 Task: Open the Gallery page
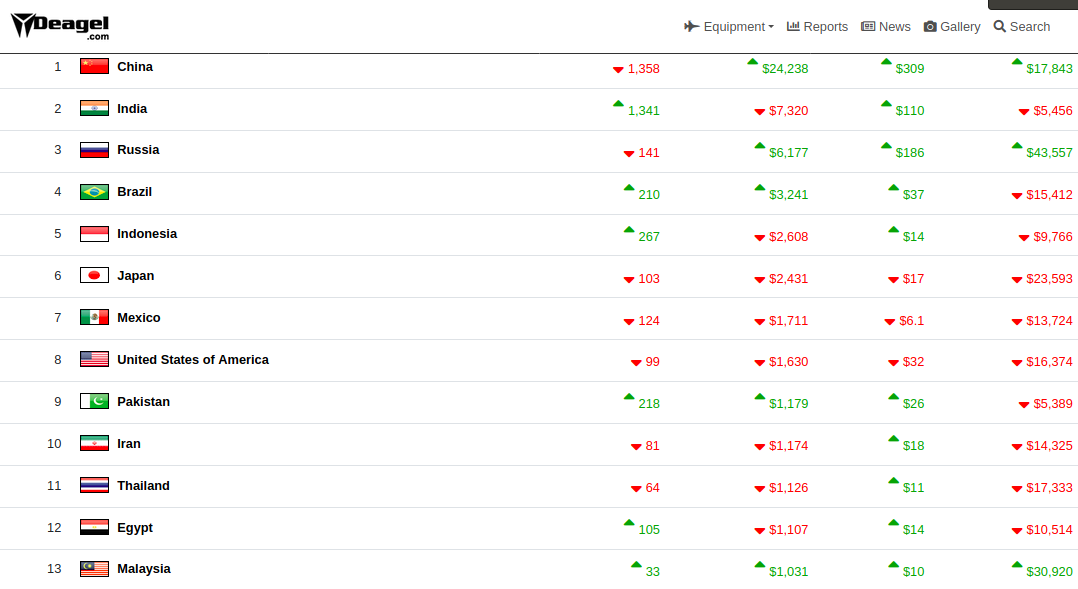pos(952,27)
